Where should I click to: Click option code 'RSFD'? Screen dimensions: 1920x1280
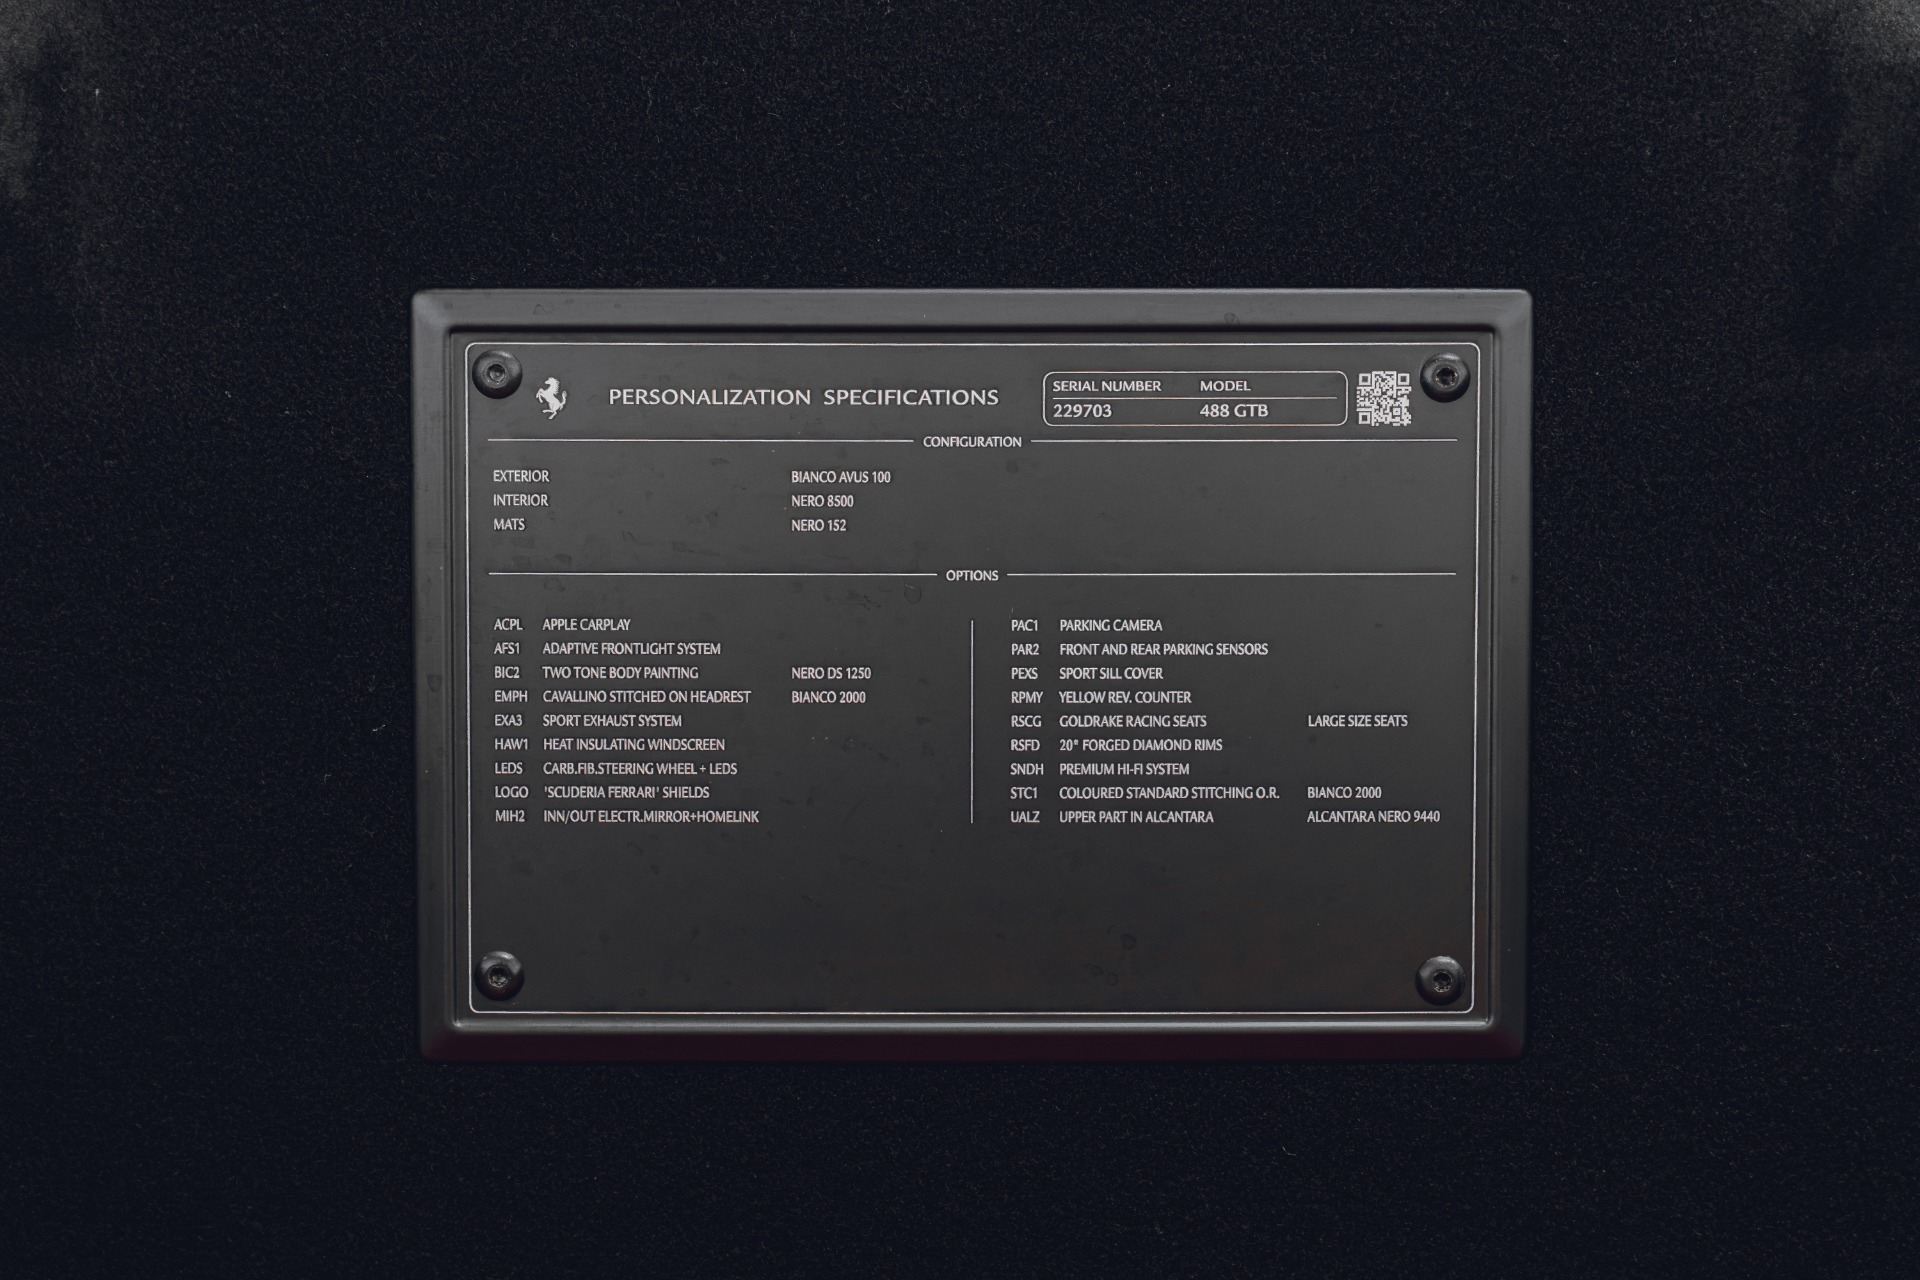point(1025,745)
